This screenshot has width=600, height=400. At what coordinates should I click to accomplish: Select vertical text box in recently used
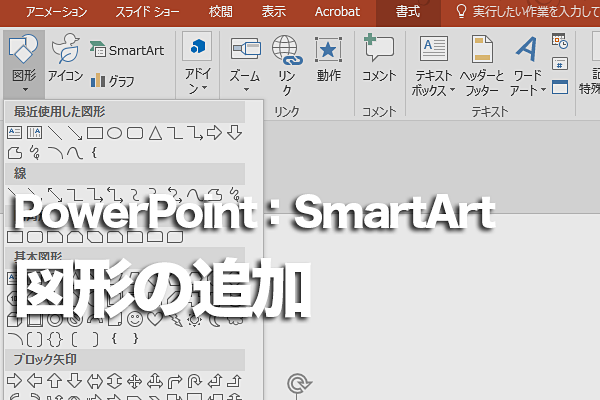coord(34,133)
